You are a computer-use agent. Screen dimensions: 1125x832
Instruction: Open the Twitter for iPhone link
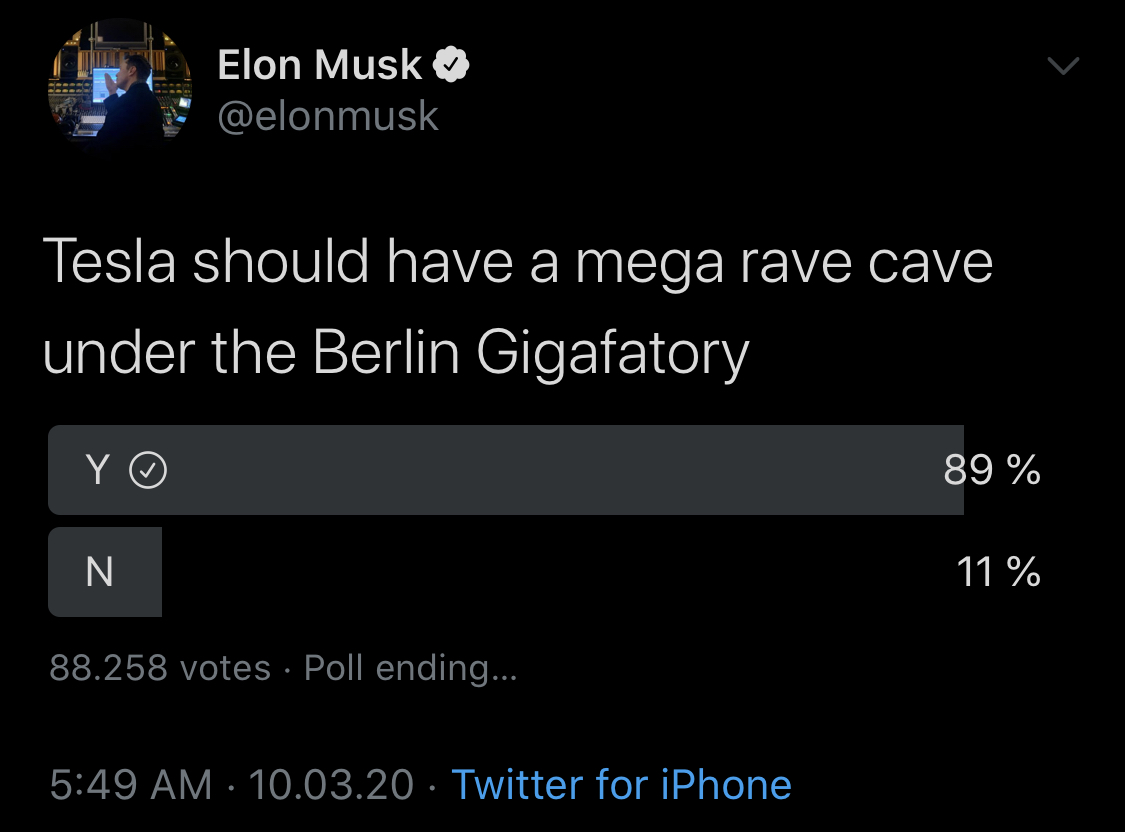621,785
